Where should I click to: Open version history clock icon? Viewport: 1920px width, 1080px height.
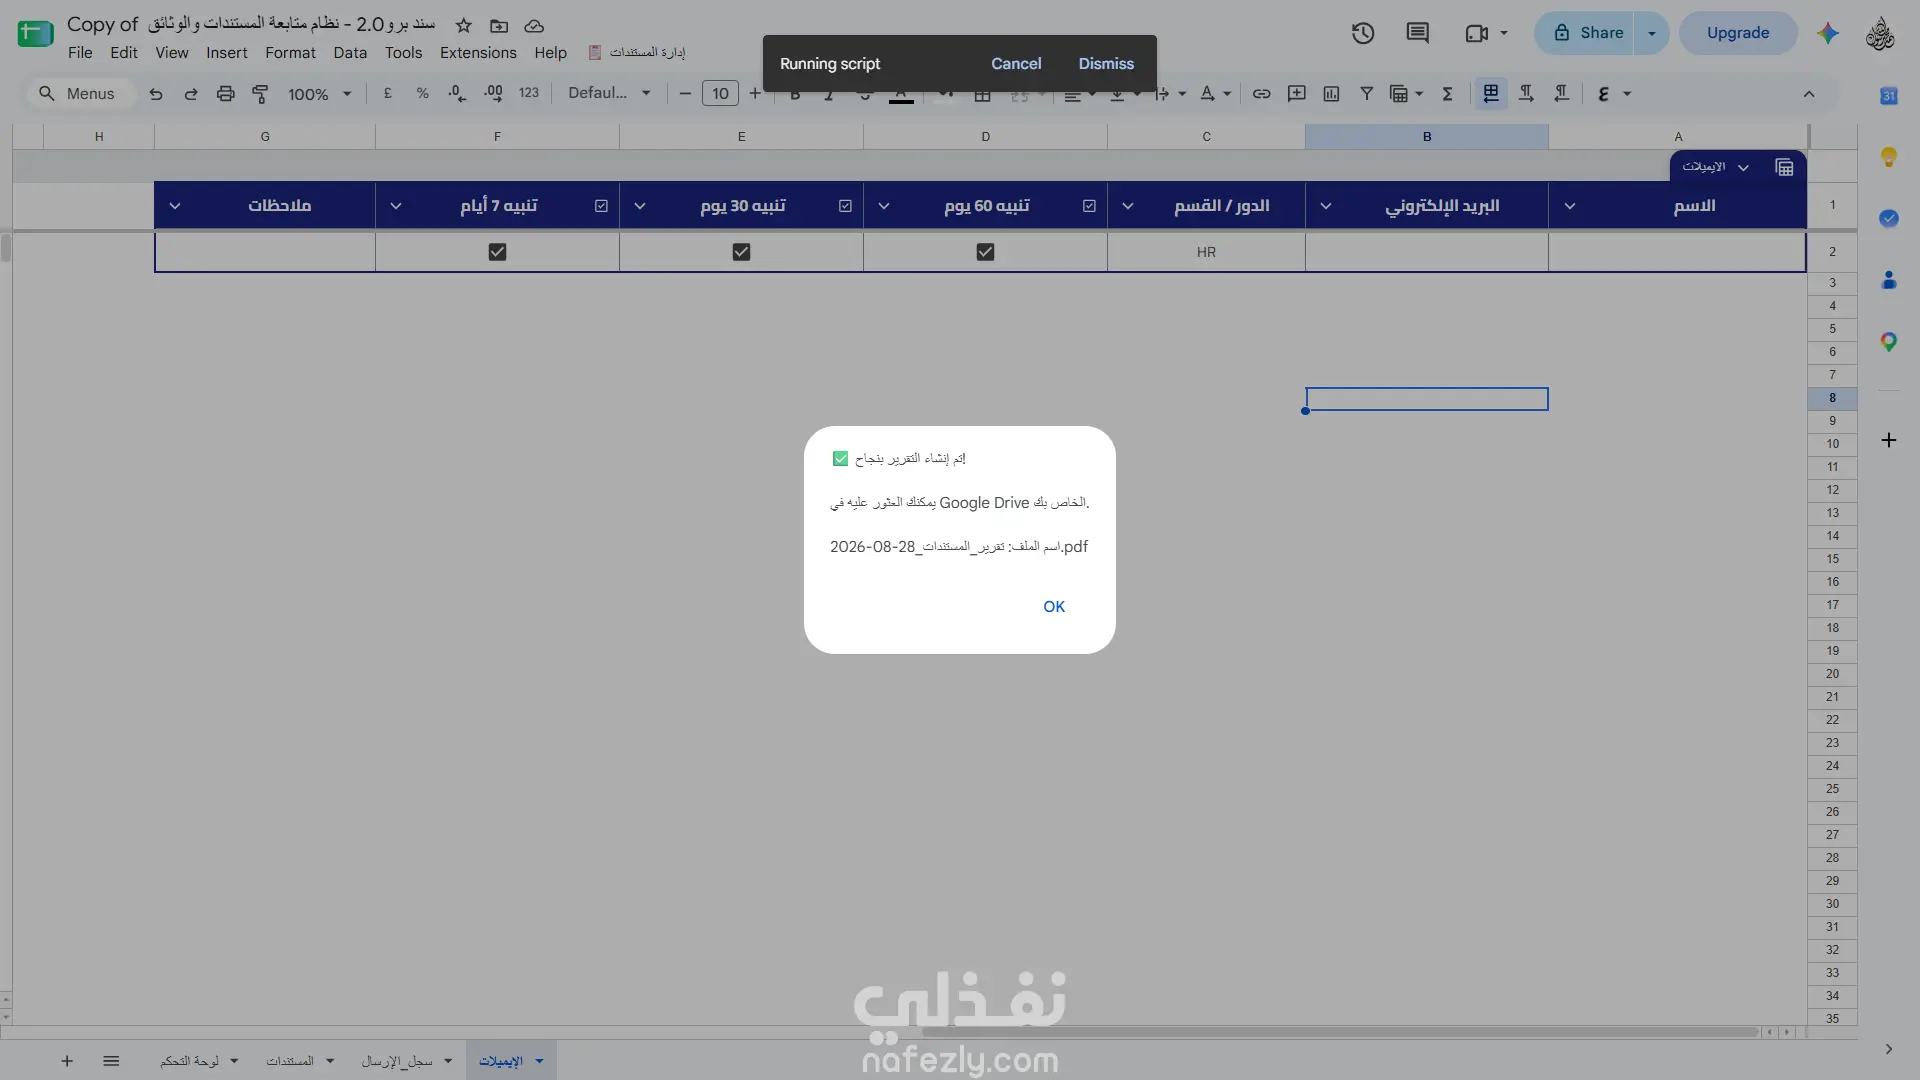[1363, 33]
